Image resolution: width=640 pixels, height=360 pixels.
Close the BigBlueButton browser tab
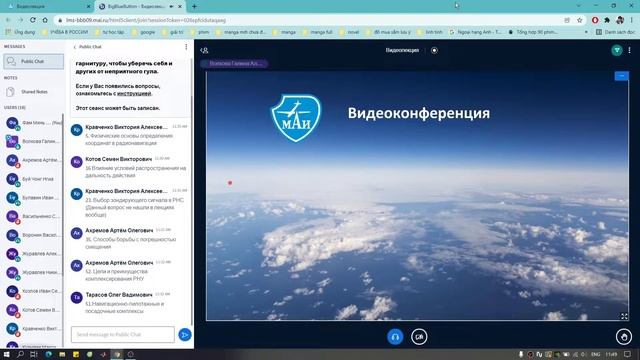180,7
